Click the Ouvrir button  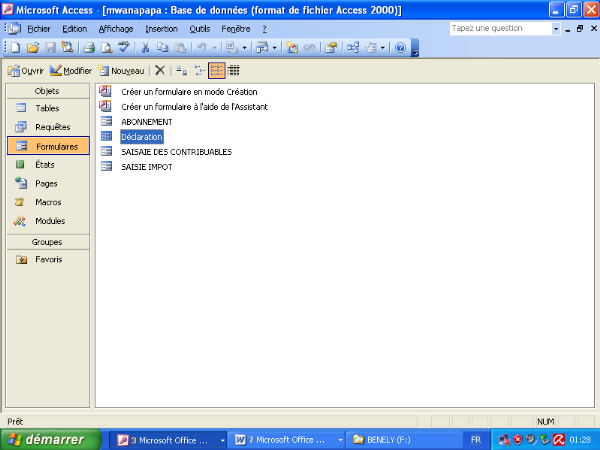click(x=26, y=70)
